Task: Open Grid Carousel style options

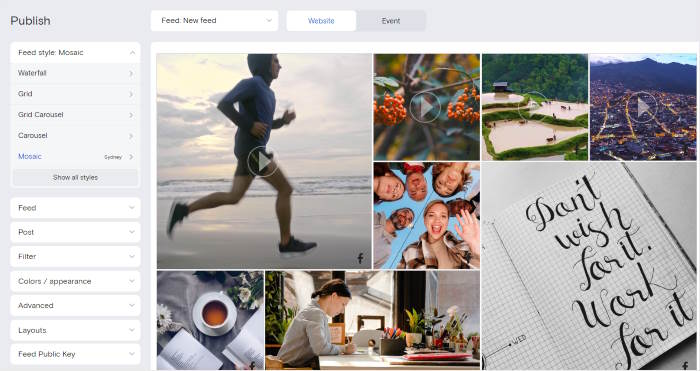Action: pos(131,115)
